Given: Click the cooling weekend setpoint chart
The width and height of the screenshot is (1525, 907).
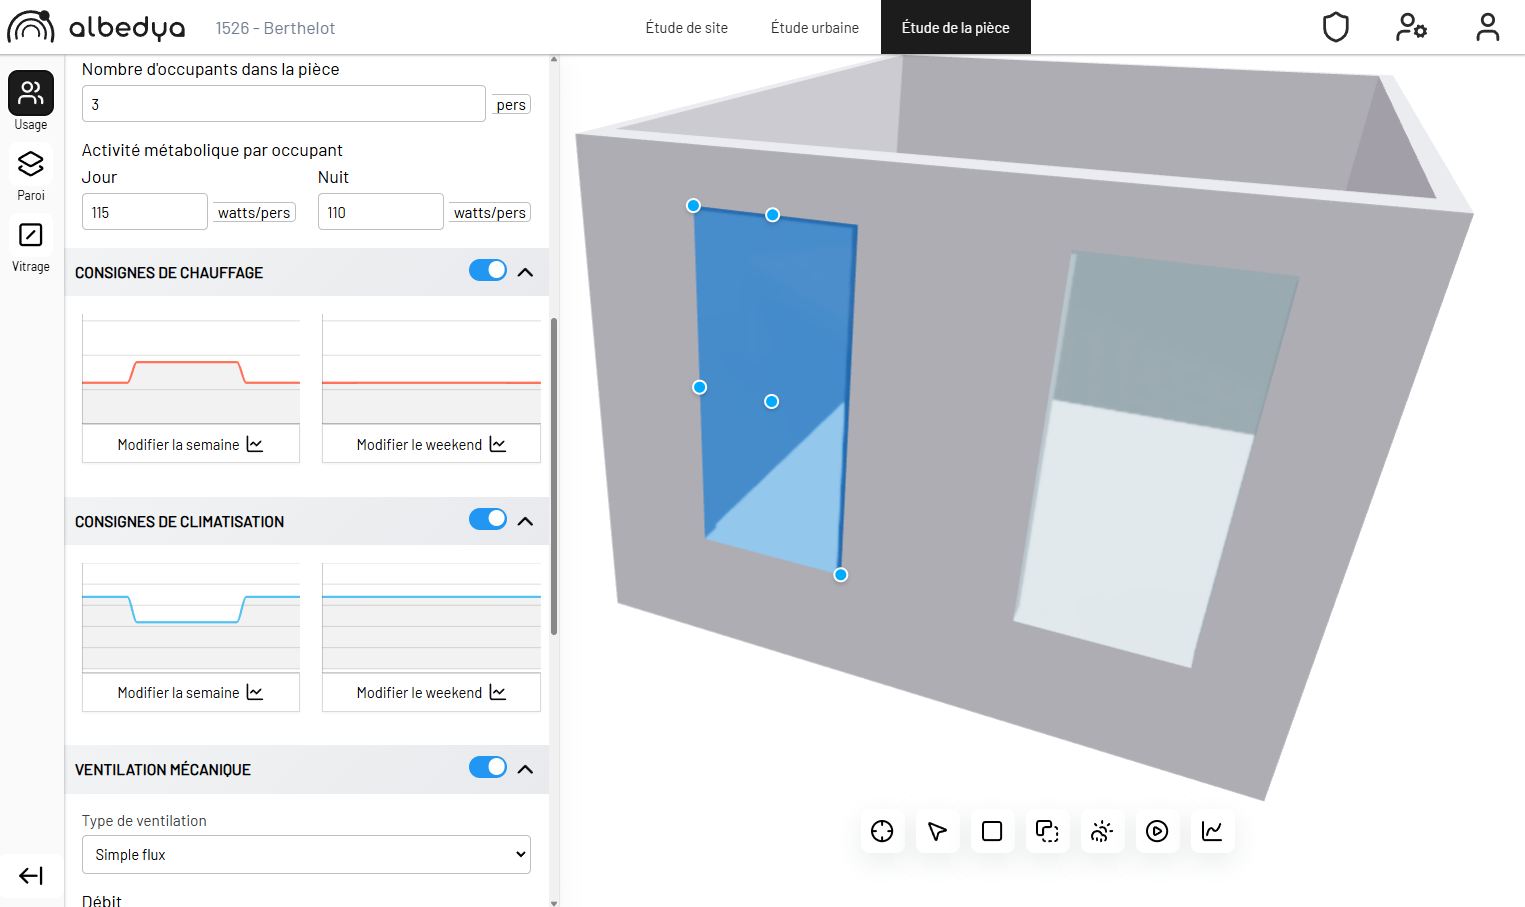Looking at the screenshot, I should click(431, 616).
